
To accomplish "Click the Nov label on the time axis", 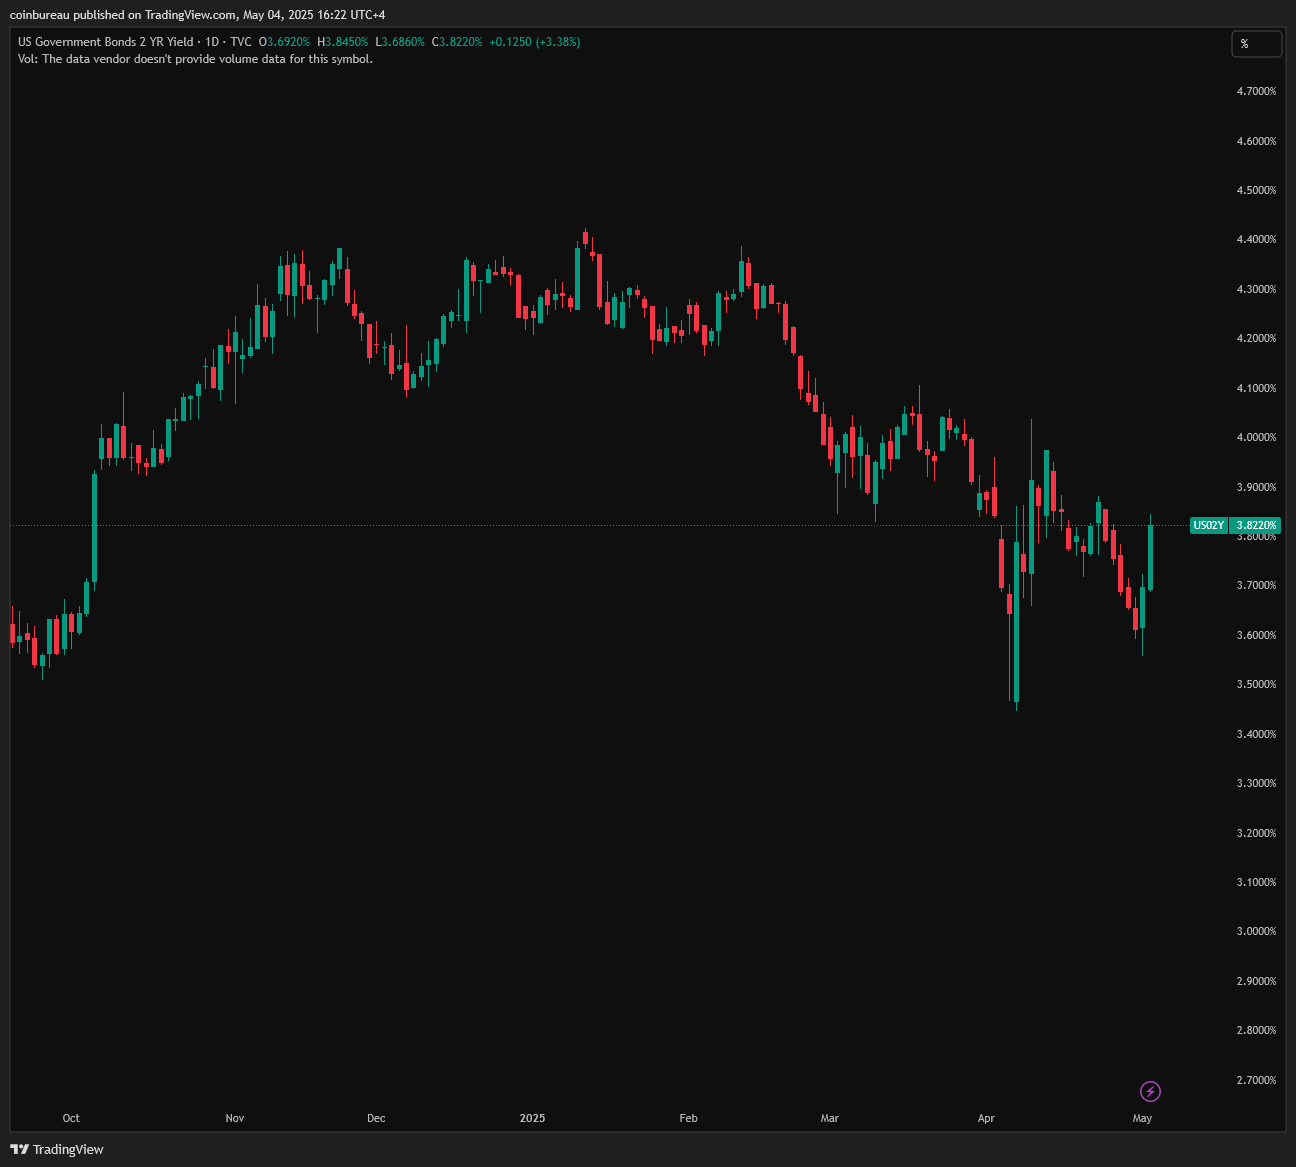I will point(235,1118).
